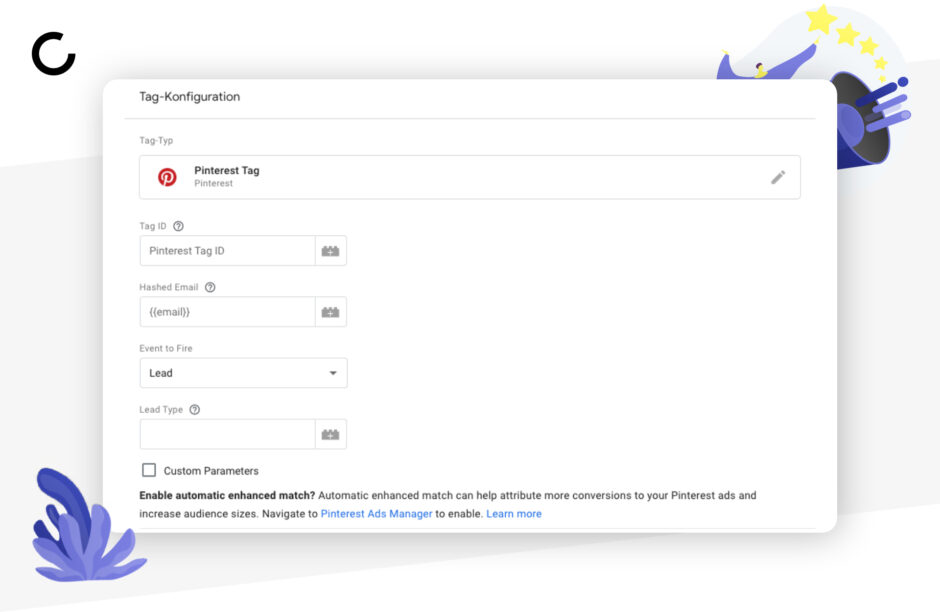
Task: Click the Tag-Konfiguration section heading
Action: point(189,97)
